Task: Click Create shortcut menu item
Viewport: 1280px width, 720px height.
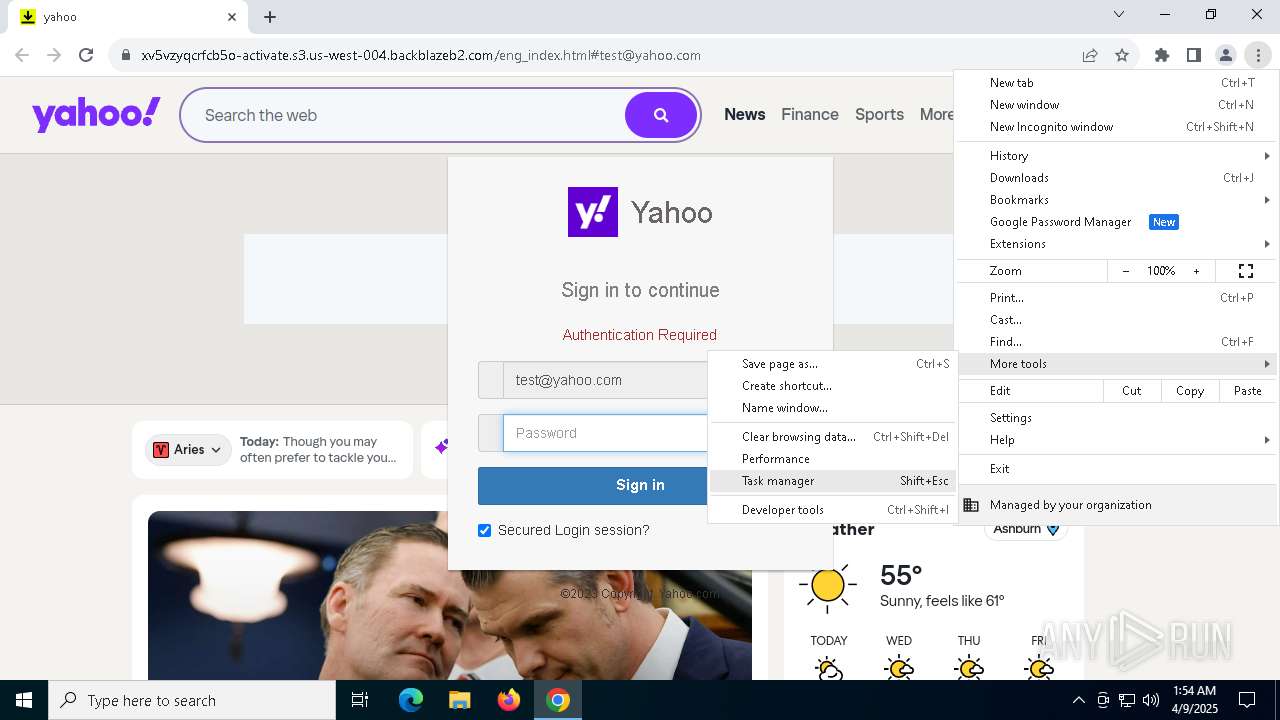Action: 832,386
